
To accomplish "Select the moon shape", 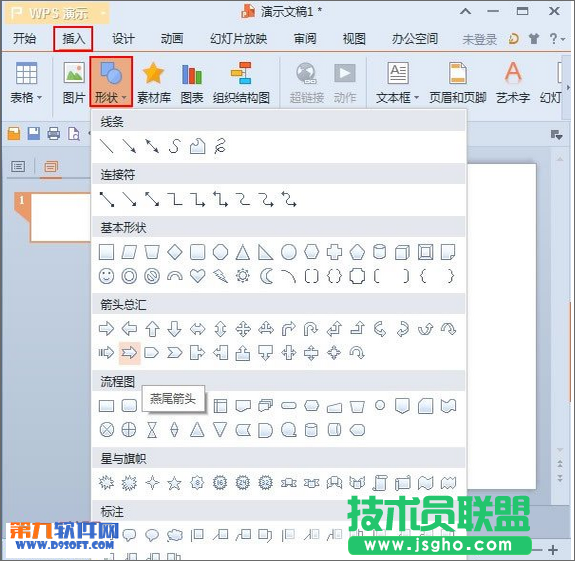I will [x=266, y=276].
